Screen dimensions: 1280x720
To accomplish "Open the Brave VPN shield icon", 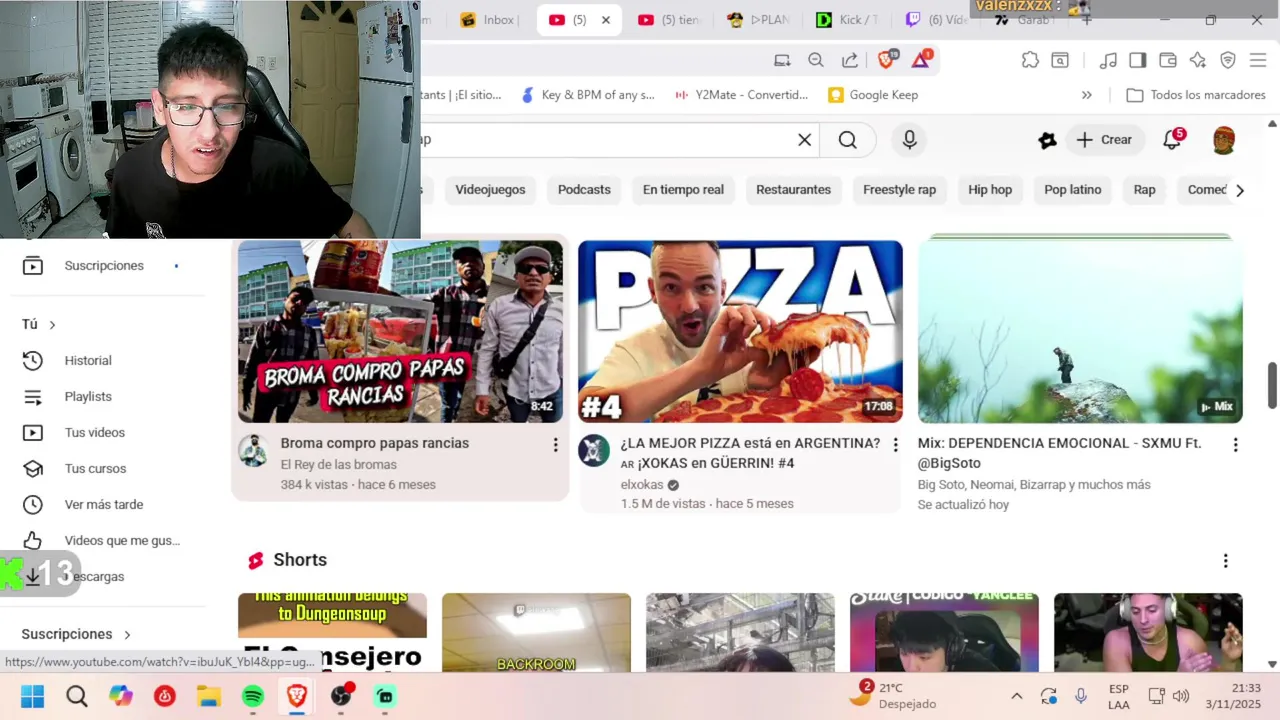I will click(1228, 60).
